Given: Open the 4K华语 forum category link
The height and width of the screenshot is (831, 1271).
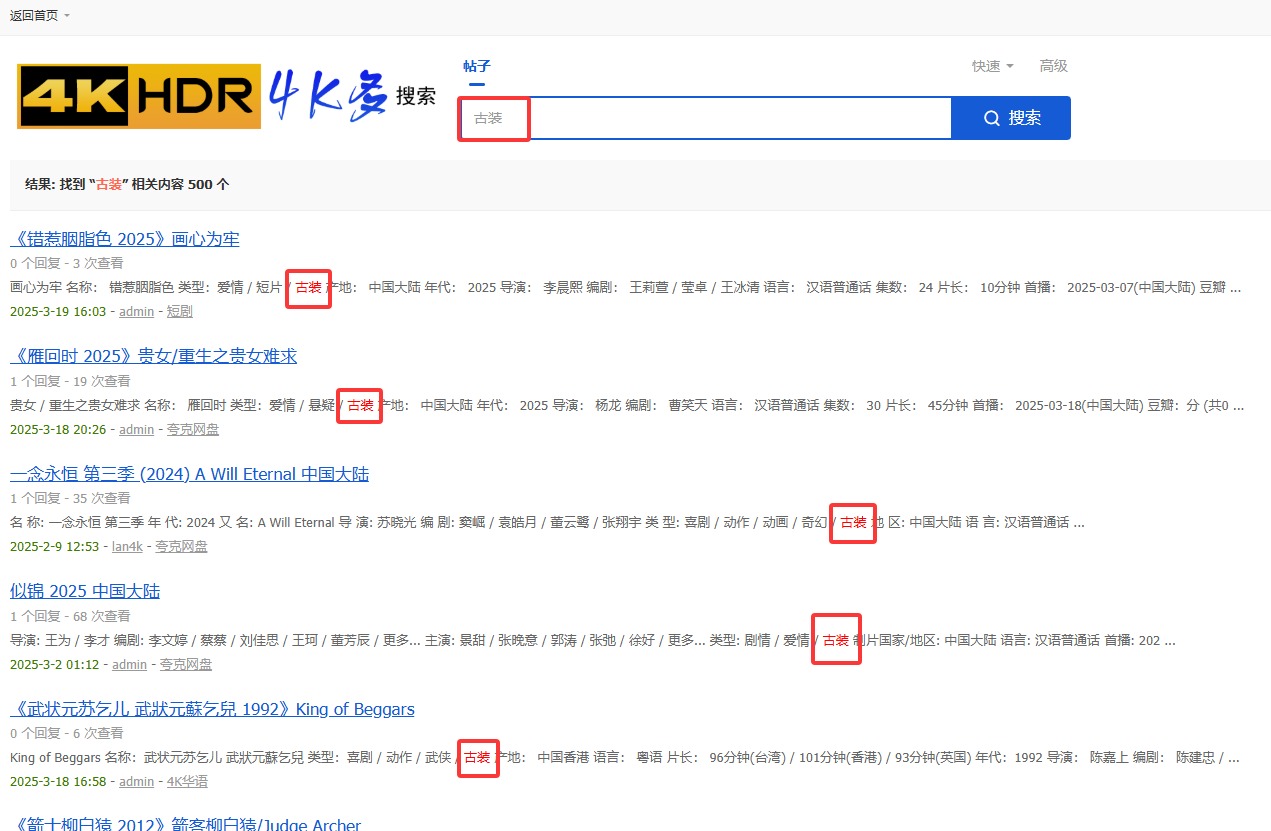Looking at the screenshot, I should [187, 782].
